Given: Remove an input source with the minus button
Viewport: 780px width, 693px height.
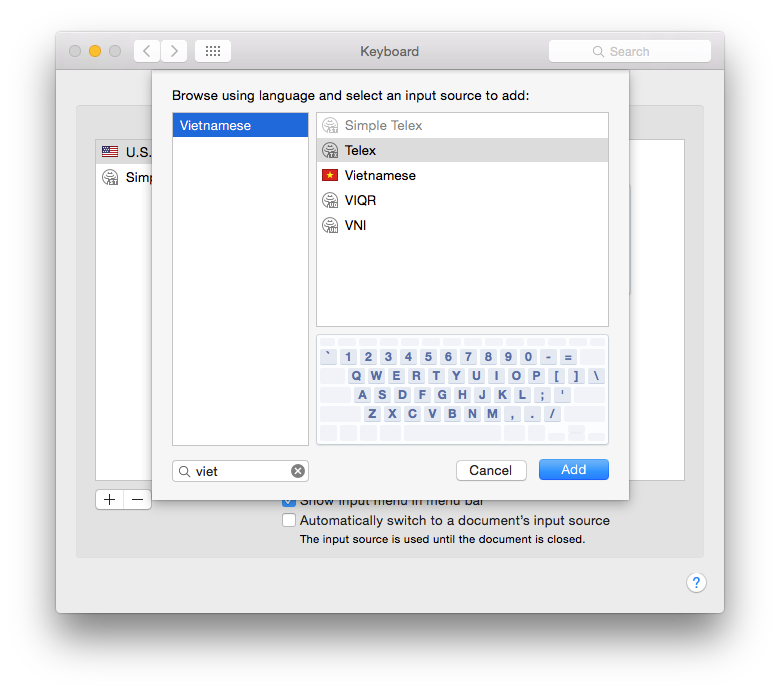Looking at the screenshot, I should [137, 499].
